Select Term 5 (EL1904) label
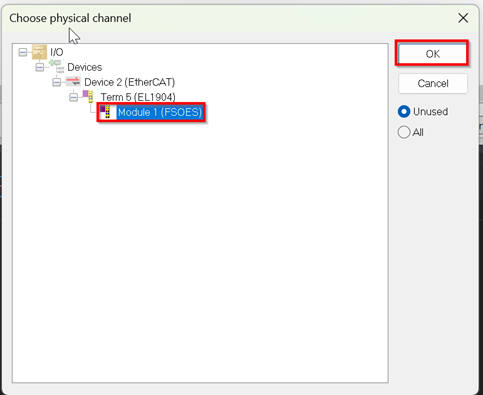This screenshot has height=395, width=483. coord(138,97)
